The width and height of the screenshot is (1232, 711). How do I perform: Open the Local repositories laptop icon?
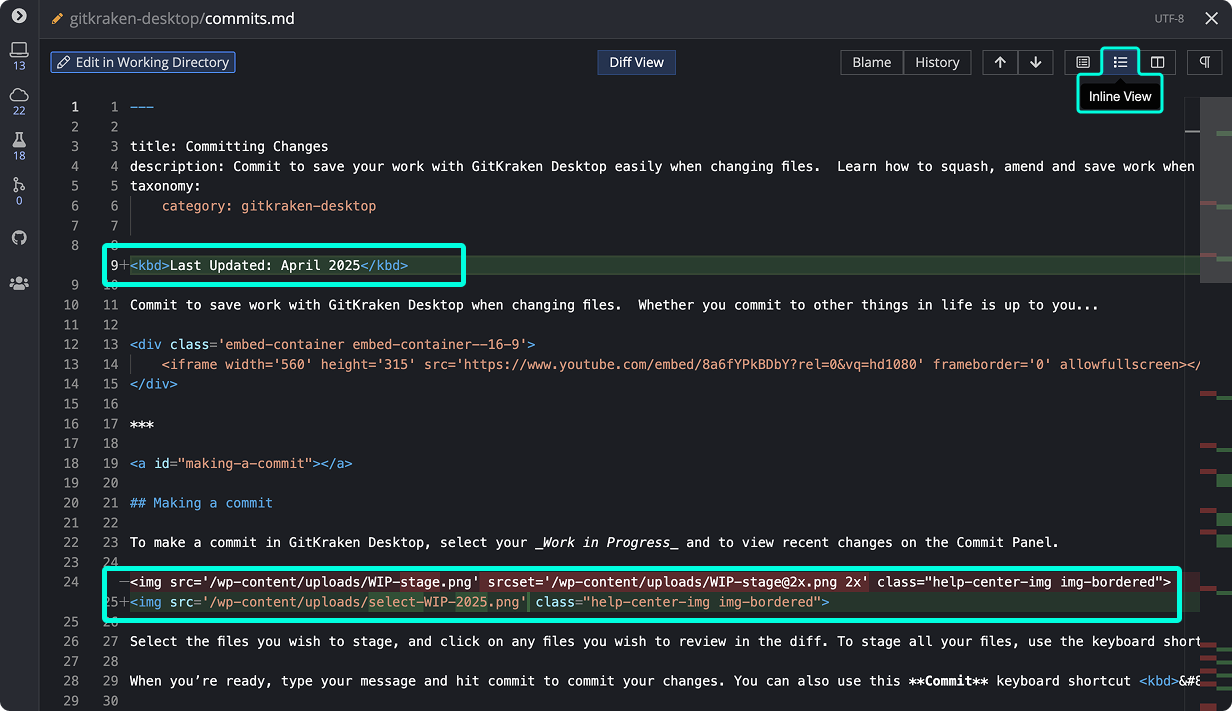(19, 50)
